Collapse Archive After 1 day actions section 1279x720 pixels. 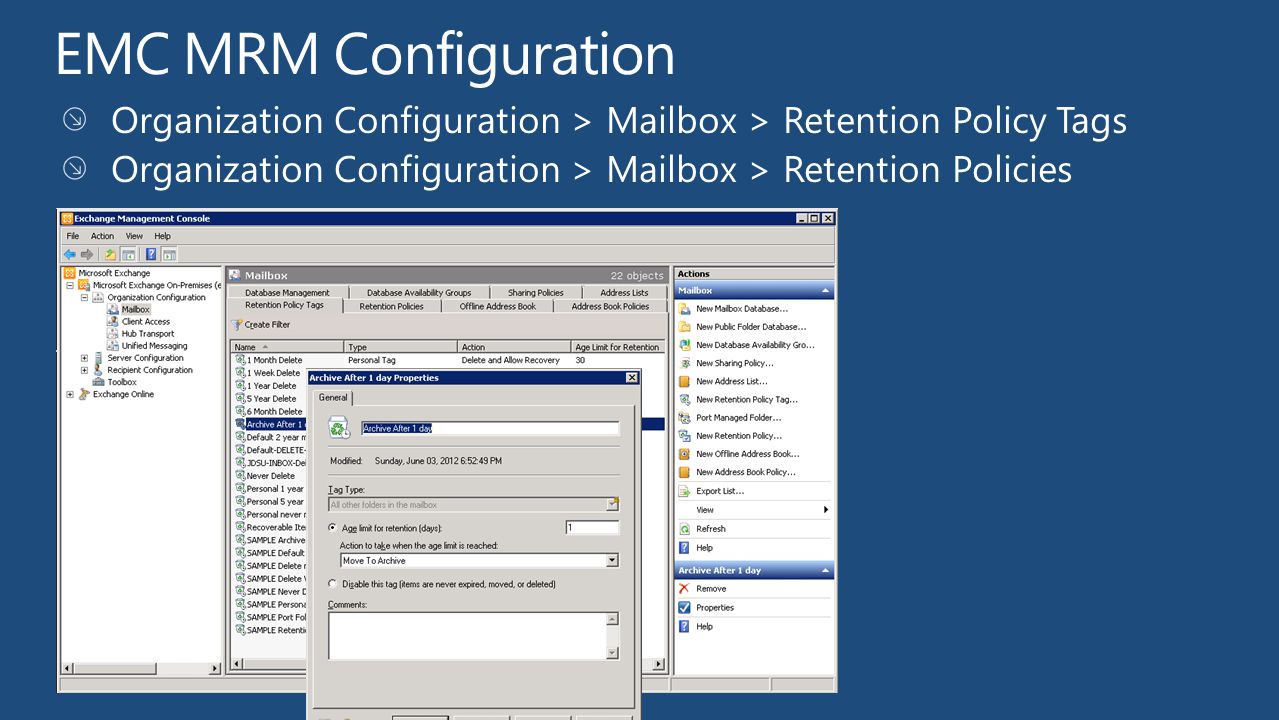[826, 571]
